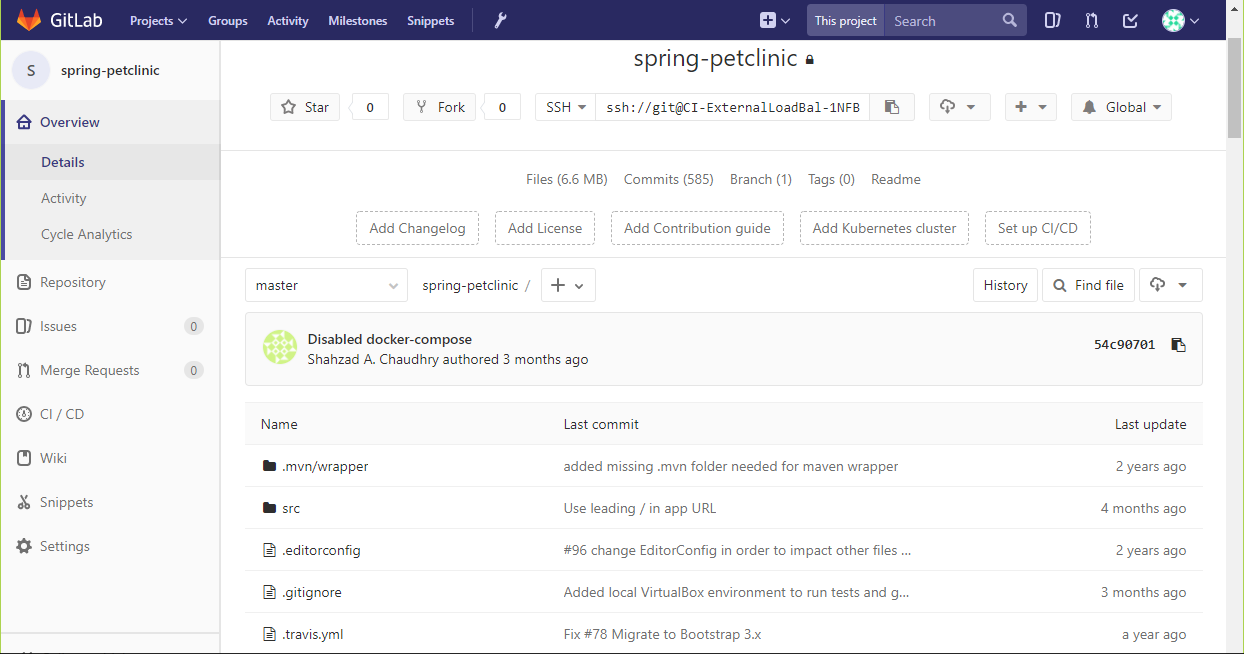
Task: View Branch (1)
Action: click(761, 179)
